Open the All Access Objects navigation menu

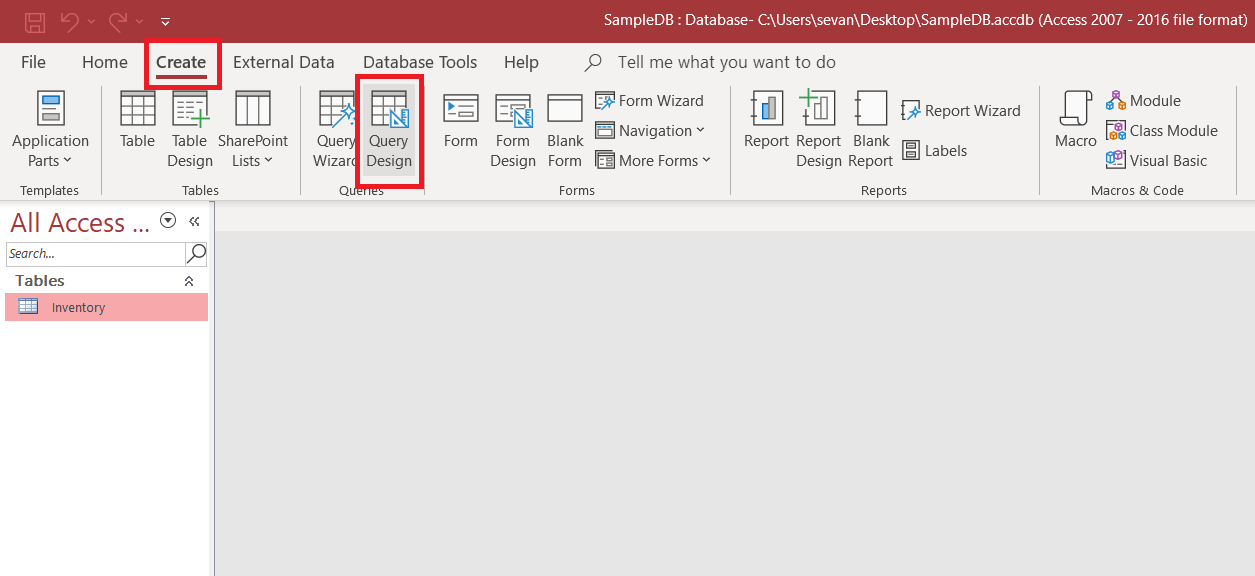click(x=168, y=221)
